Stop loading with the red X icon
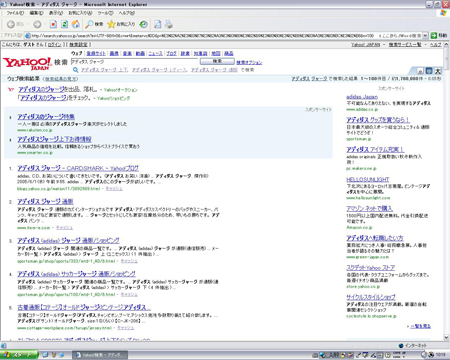The image size is (450, 360). pyautogui.click(x=53, y=24)
